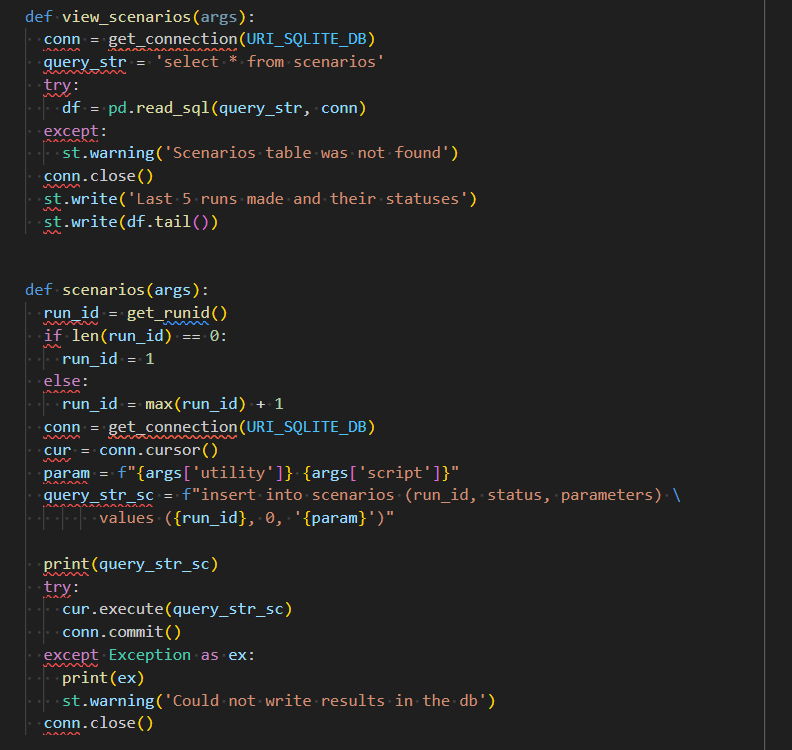Click 'print' in print(query_str_sc)
Viewport: 792px width, 750px height.
(66, 564)
